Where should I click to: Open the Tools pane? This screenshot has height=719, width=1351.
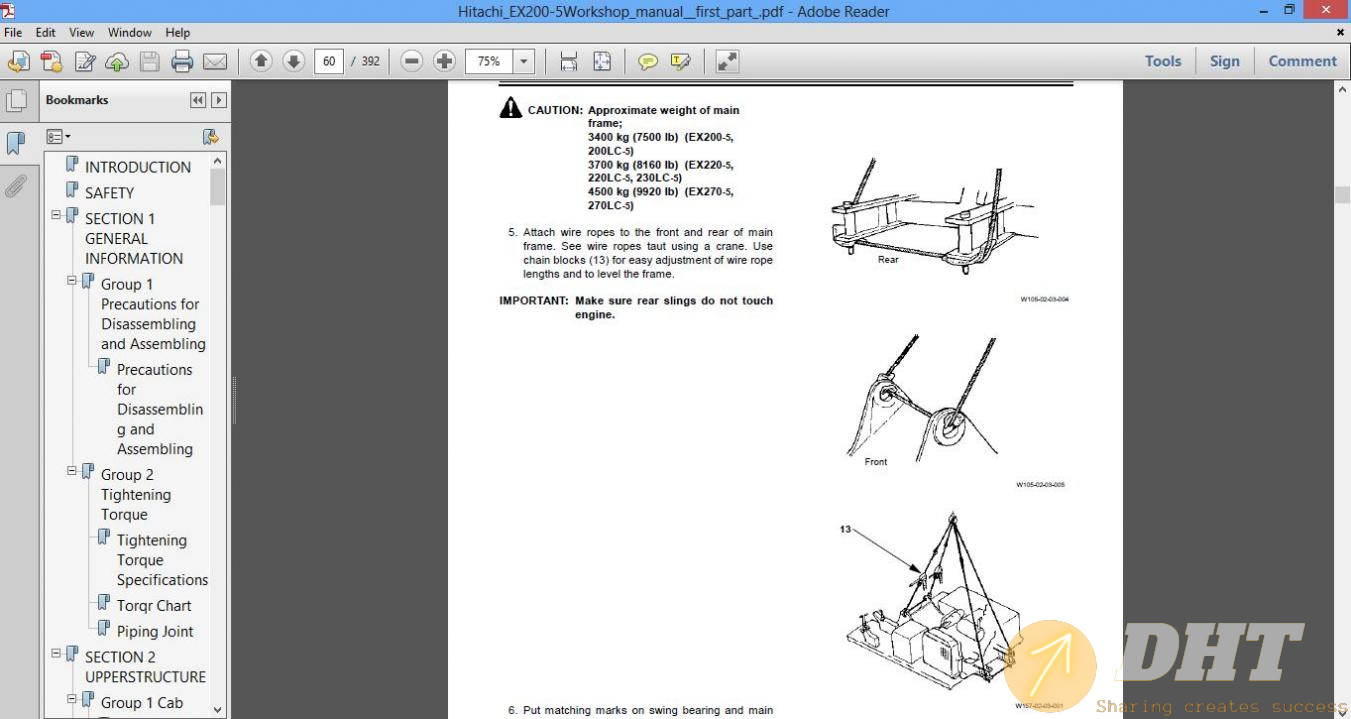pos(1163,61)
